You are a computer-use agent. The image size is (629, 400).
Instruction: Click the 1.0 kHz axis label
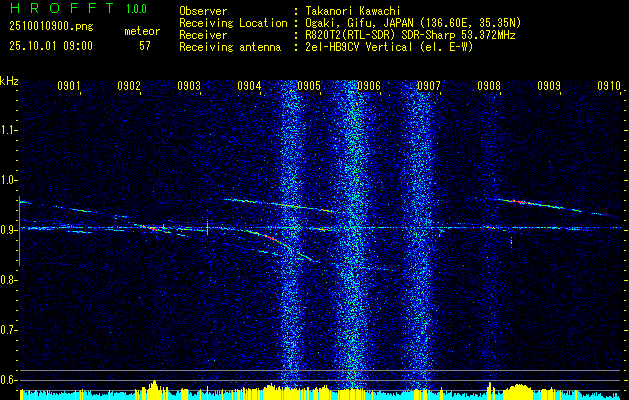(7, 180)
